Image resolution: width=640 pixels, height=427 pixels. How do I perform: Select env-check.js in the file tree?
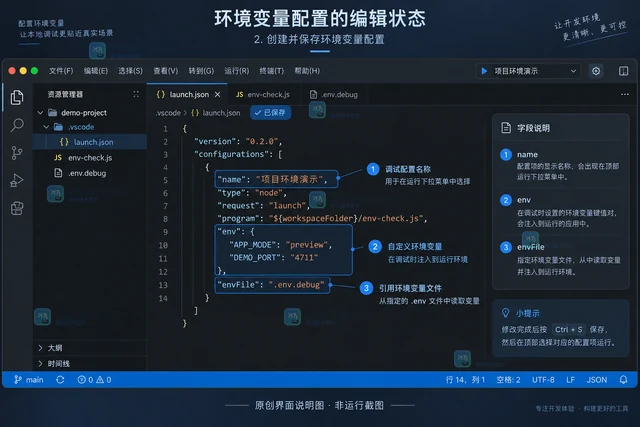click(90, 158)
